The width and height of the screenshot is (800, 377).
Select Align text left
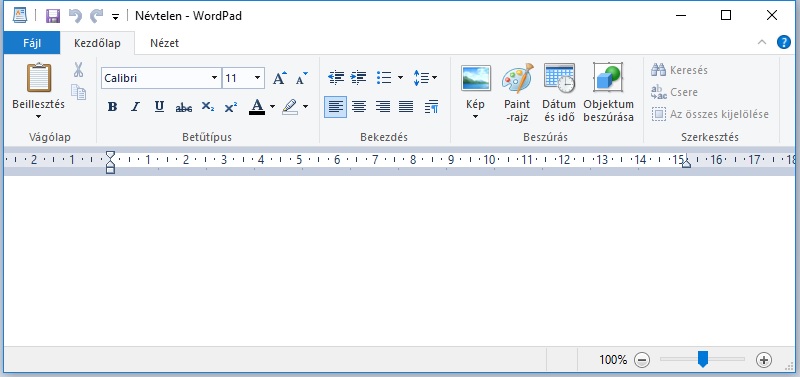[x=335, y=107]
